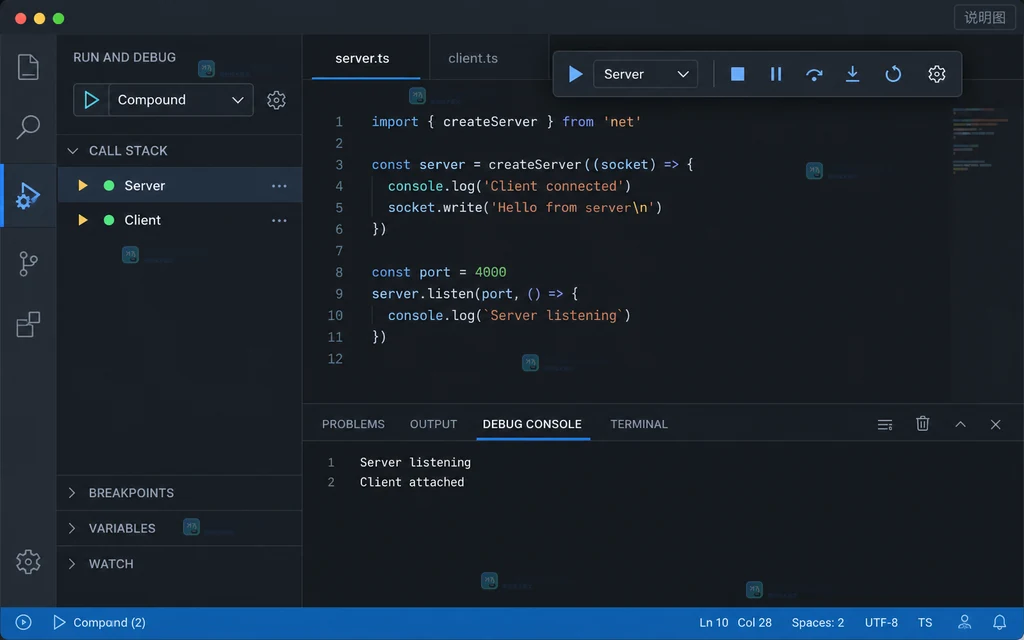
Task: Click the macOS green zoom window button
Action: coord(59,18)
